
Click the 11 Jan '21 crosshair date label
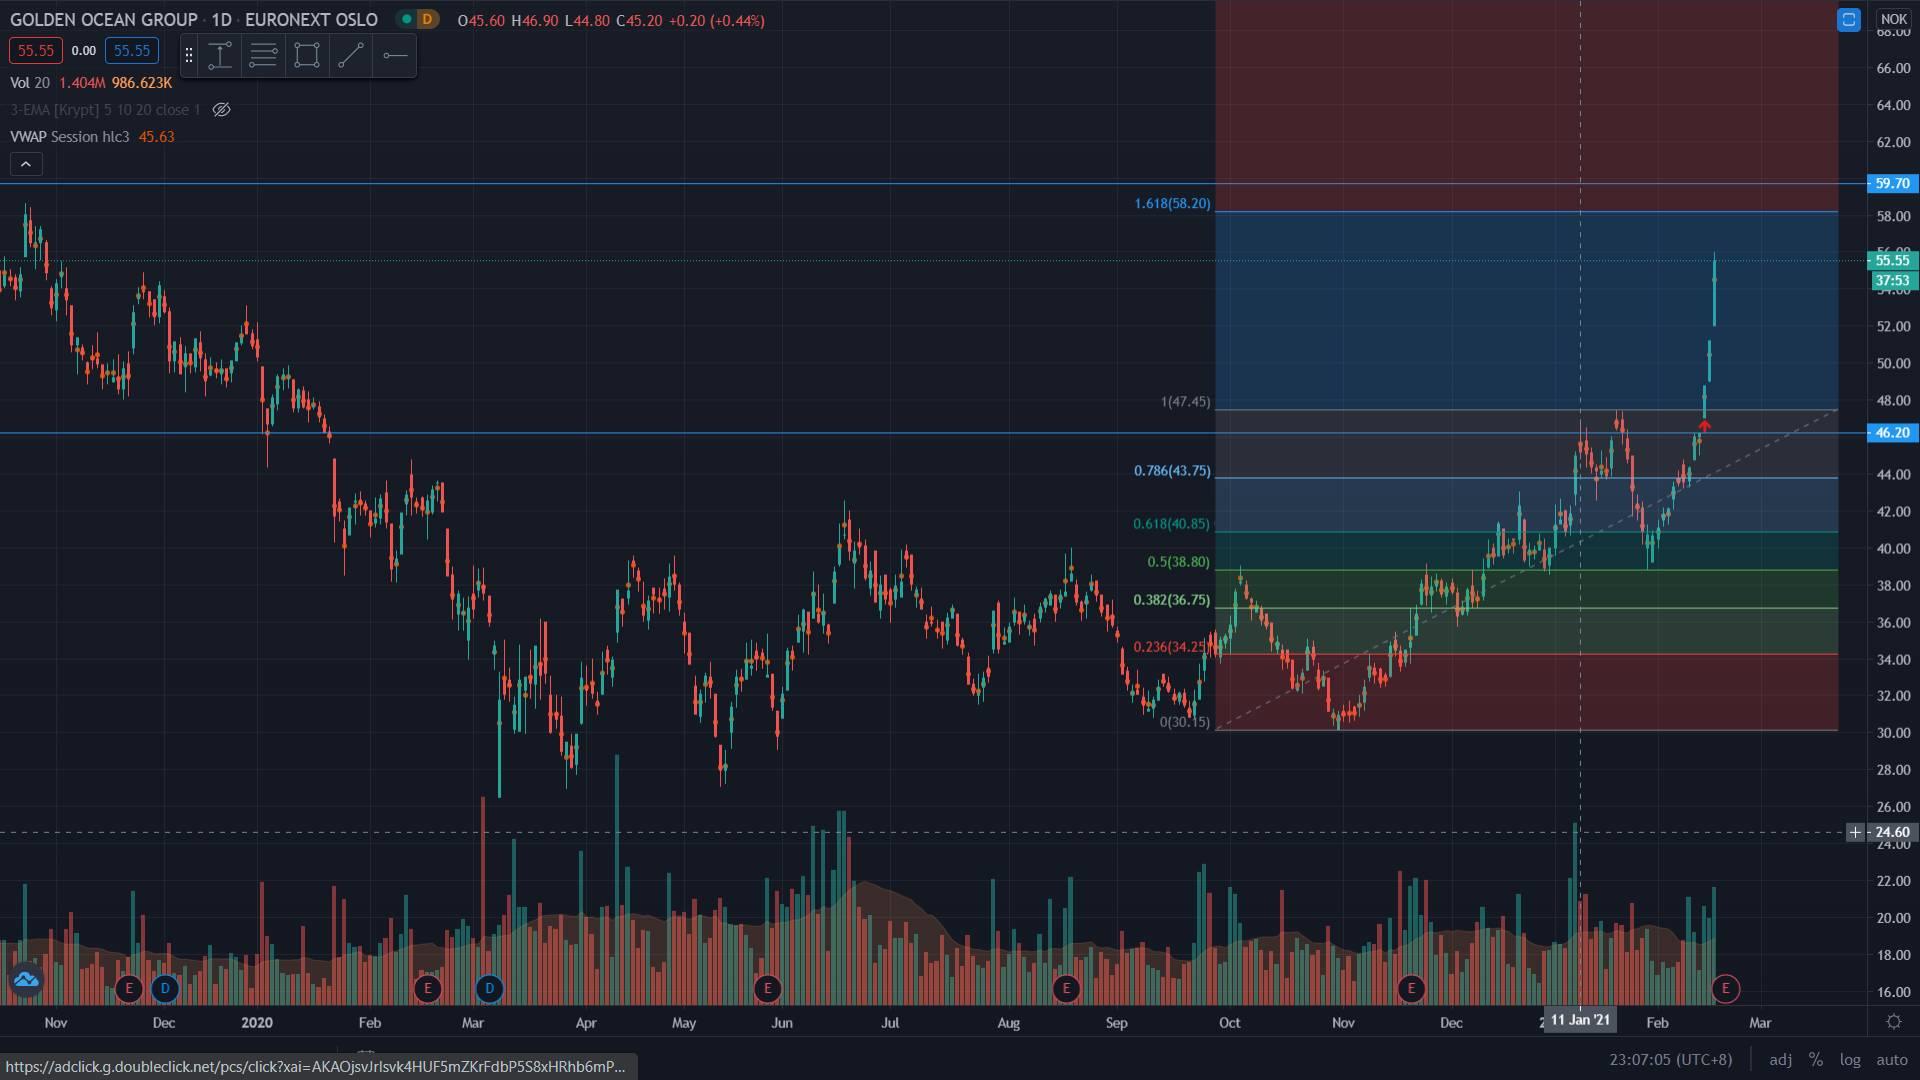click(1580, 1020)
